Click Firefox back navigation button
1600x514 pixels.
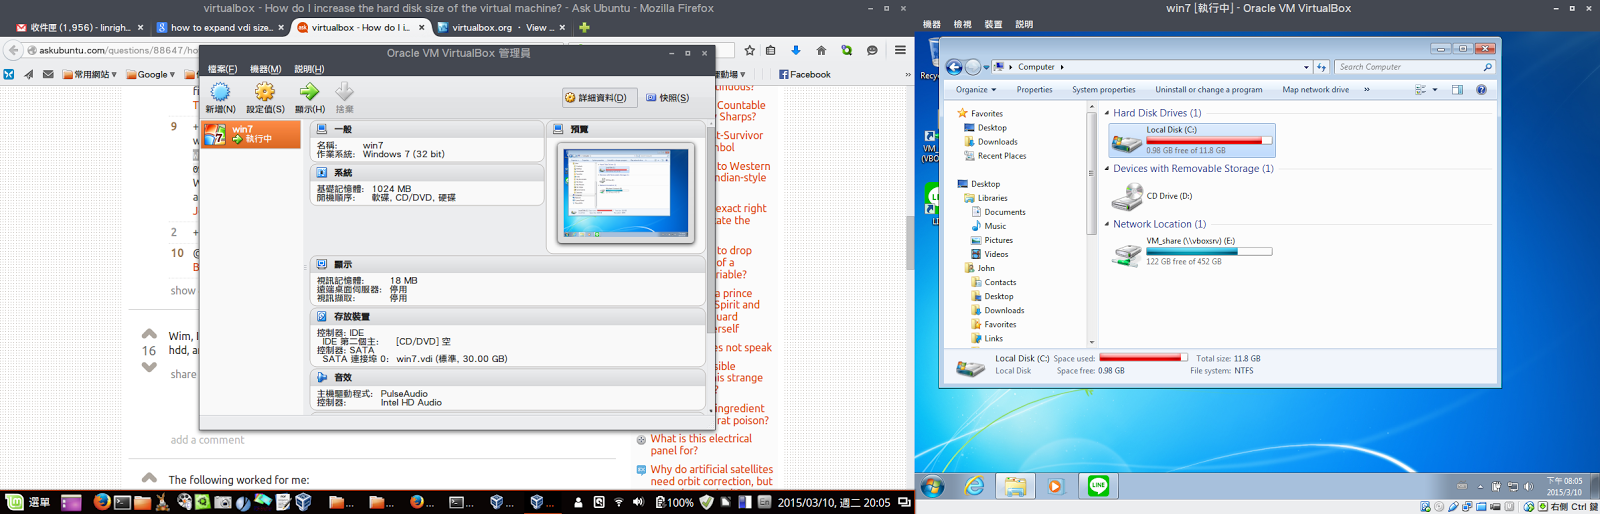[13, 50]
